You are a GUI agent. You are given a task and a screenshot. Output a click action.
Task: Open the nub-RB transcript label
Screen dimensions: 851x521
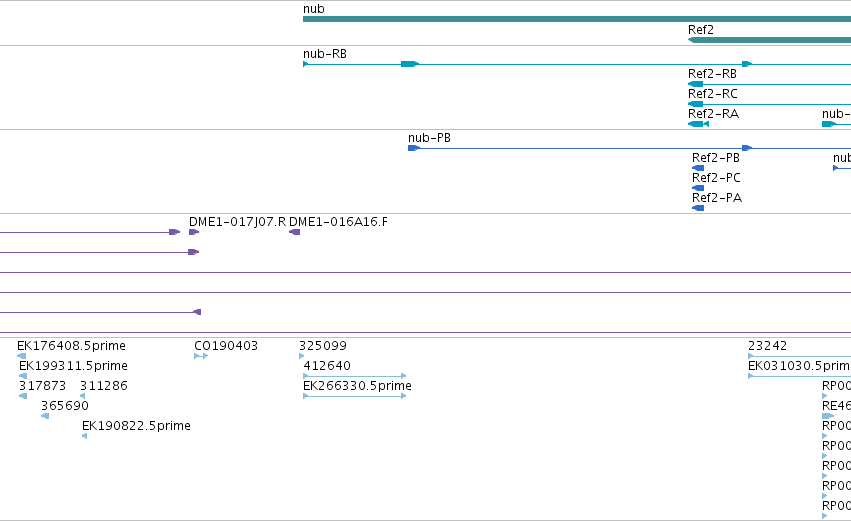[x=325, y=54]
